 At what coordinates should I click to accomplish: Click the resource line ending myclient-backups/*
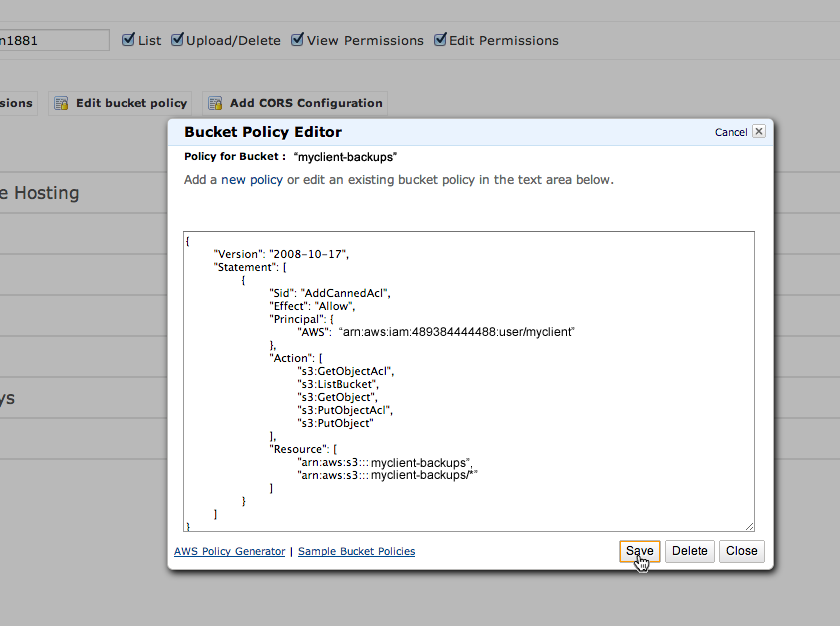(387, 475)
